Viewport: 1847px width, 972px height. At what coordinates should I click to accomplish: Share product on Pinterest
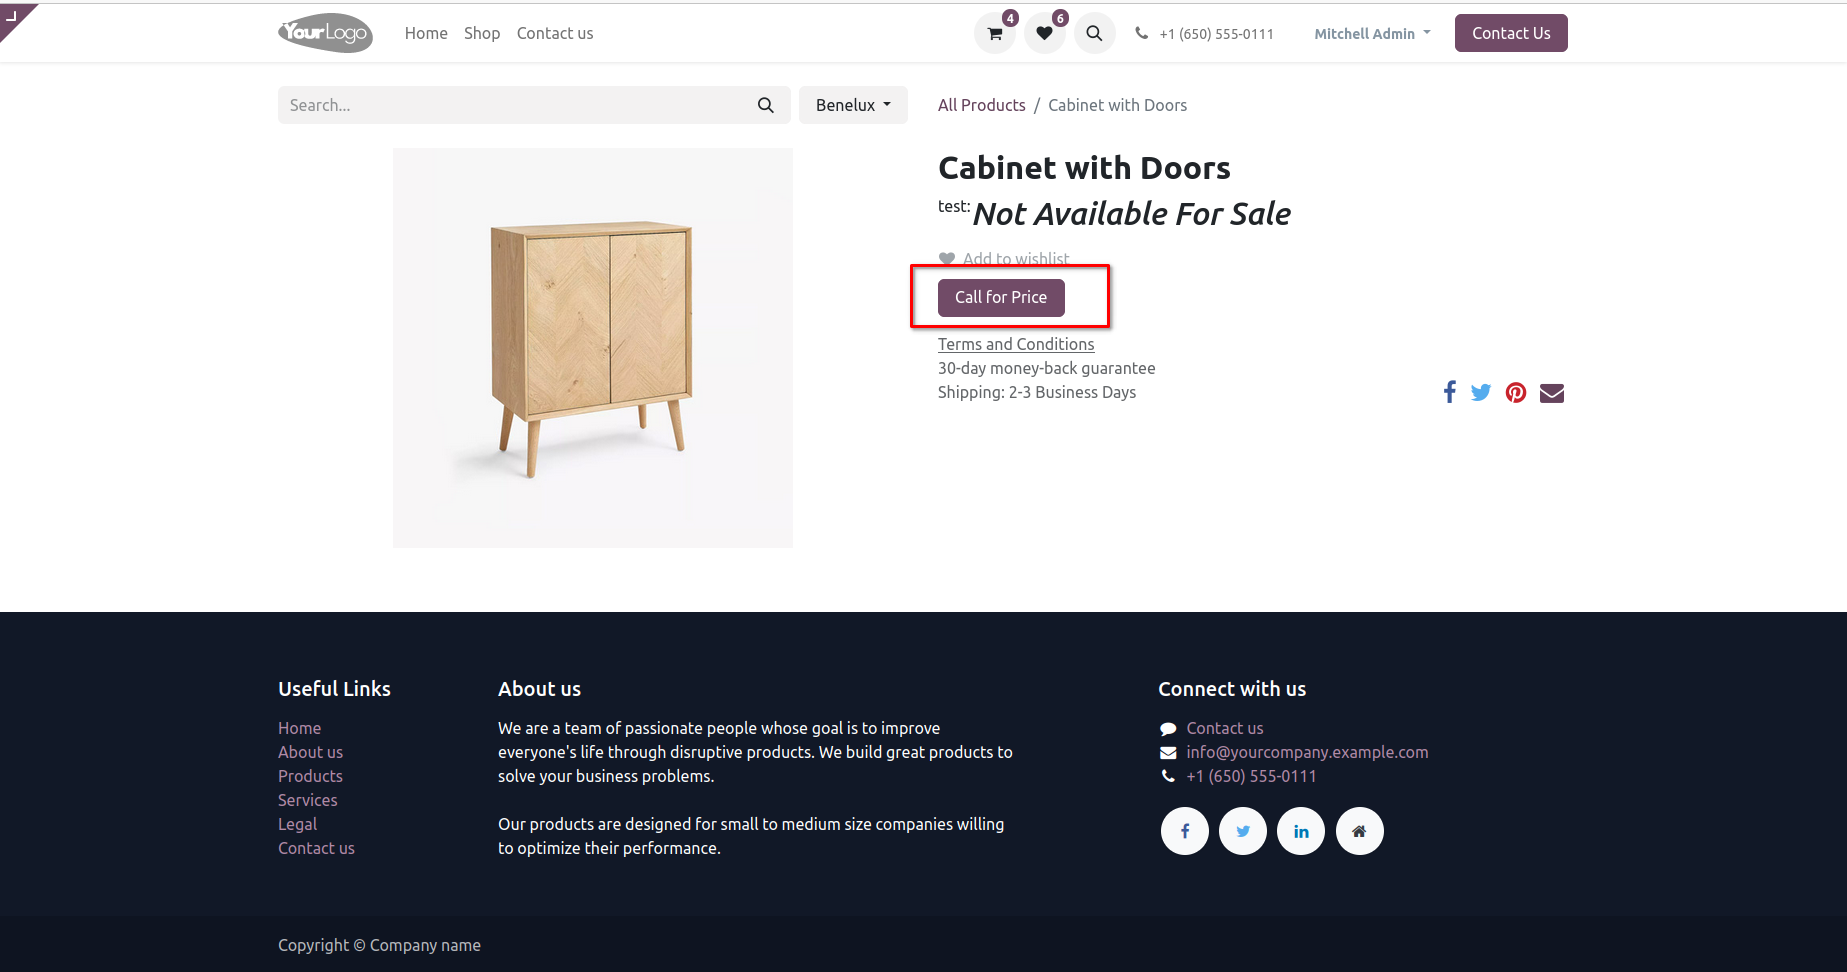pos(1516,392)
